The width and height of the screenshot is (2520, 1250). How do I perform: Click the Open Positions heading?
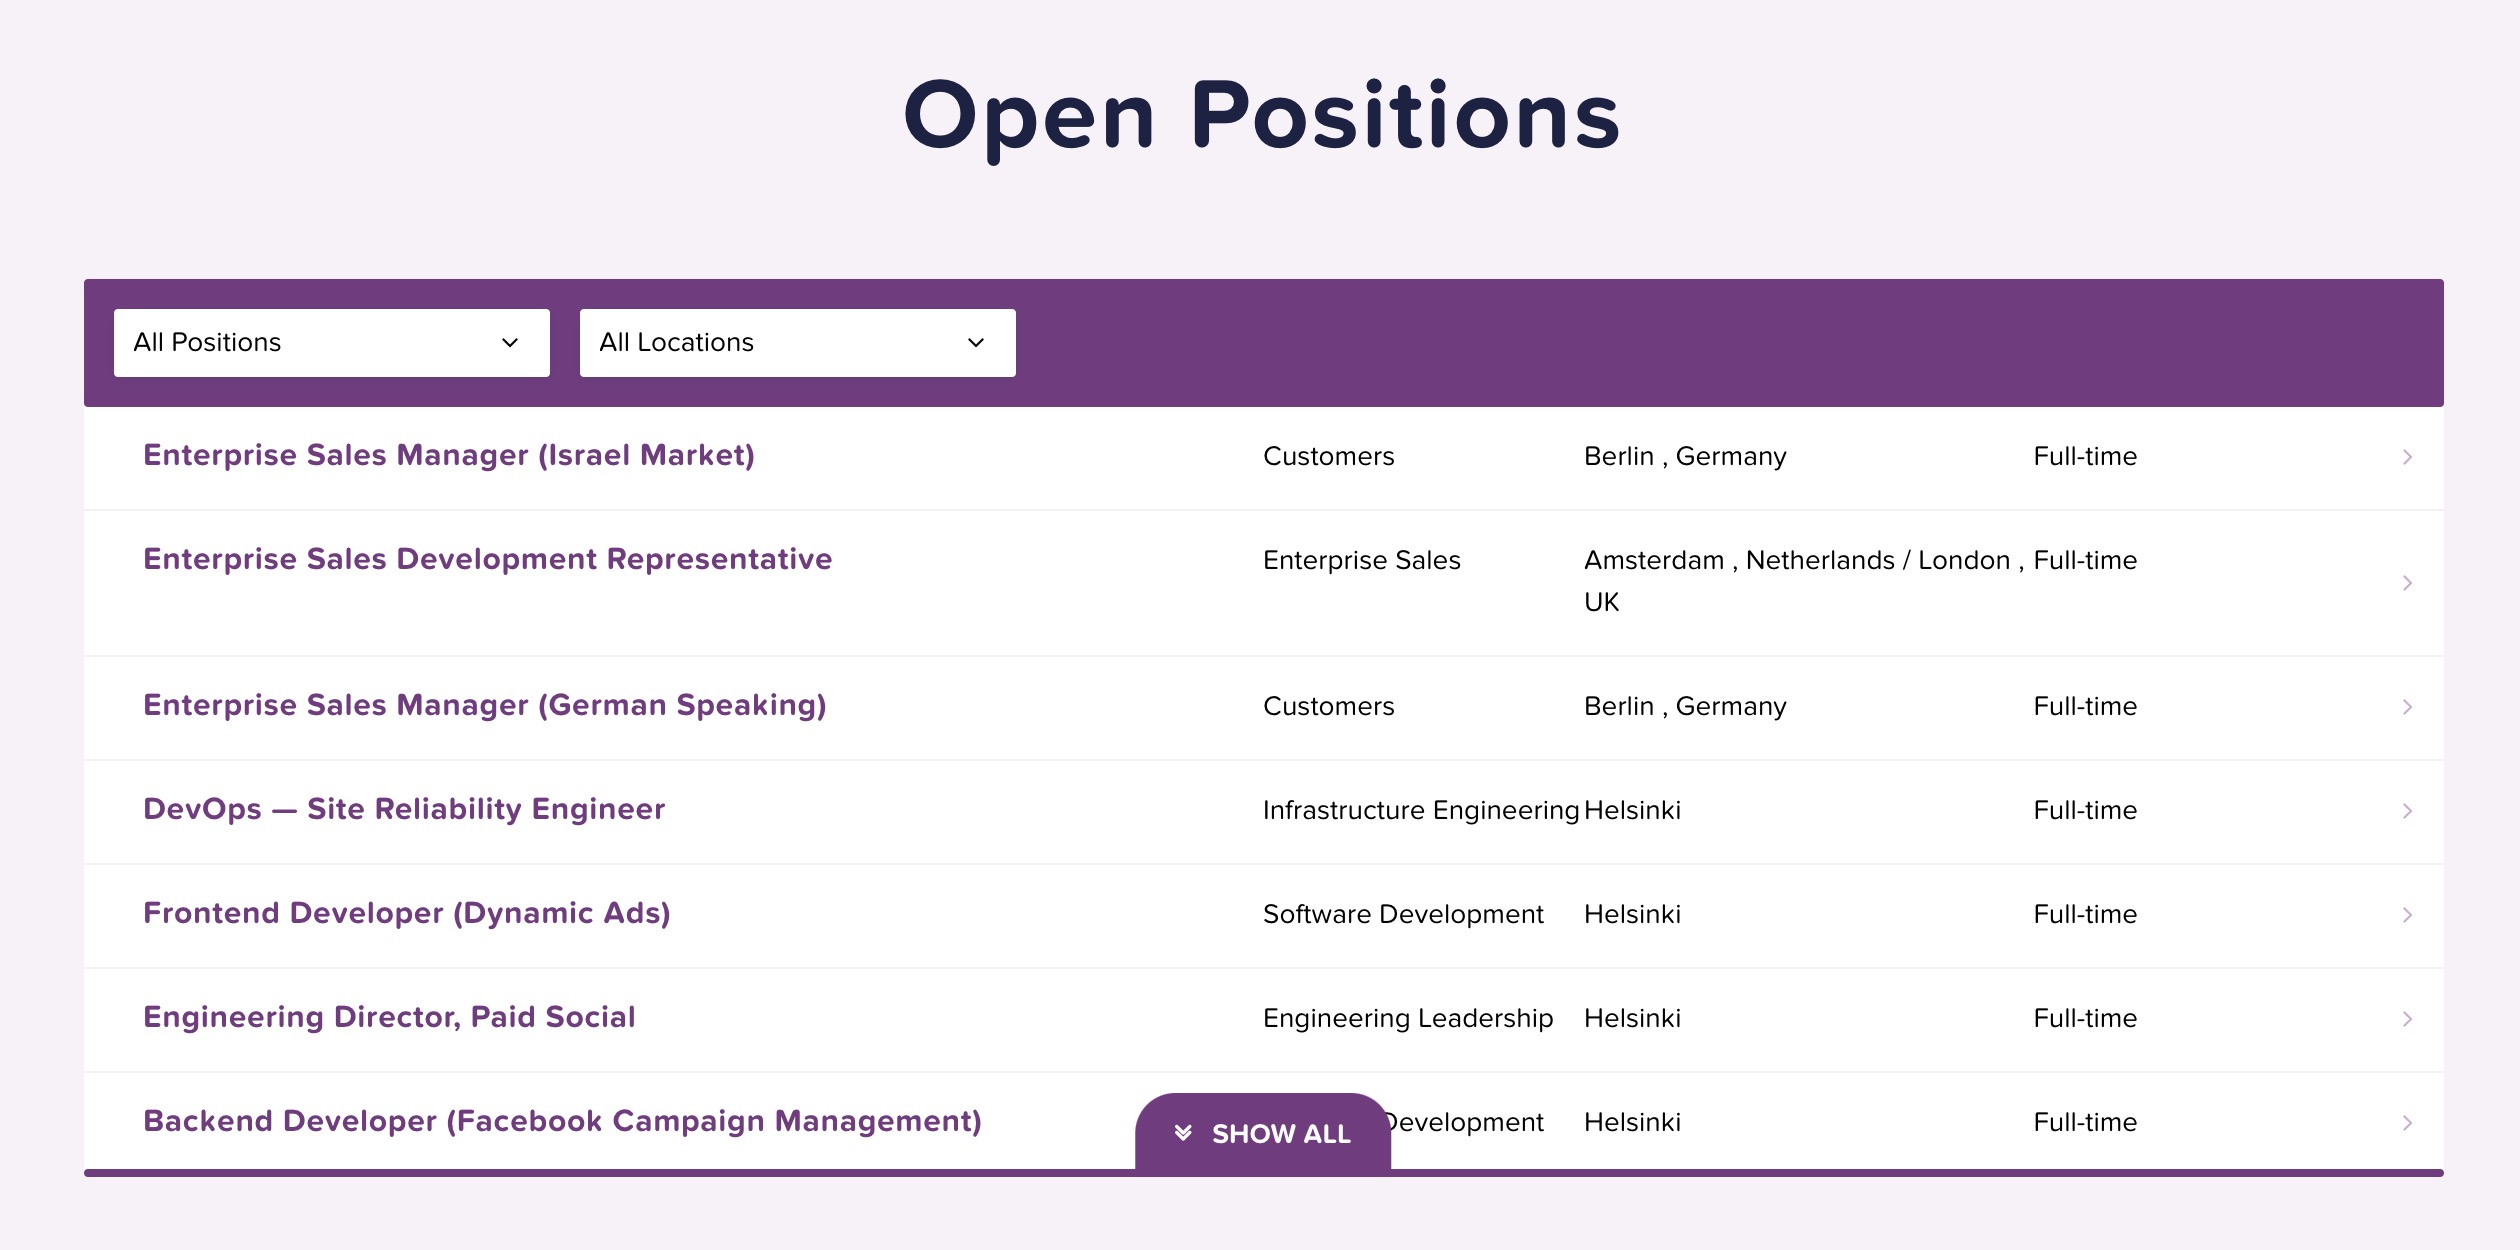1260,117
